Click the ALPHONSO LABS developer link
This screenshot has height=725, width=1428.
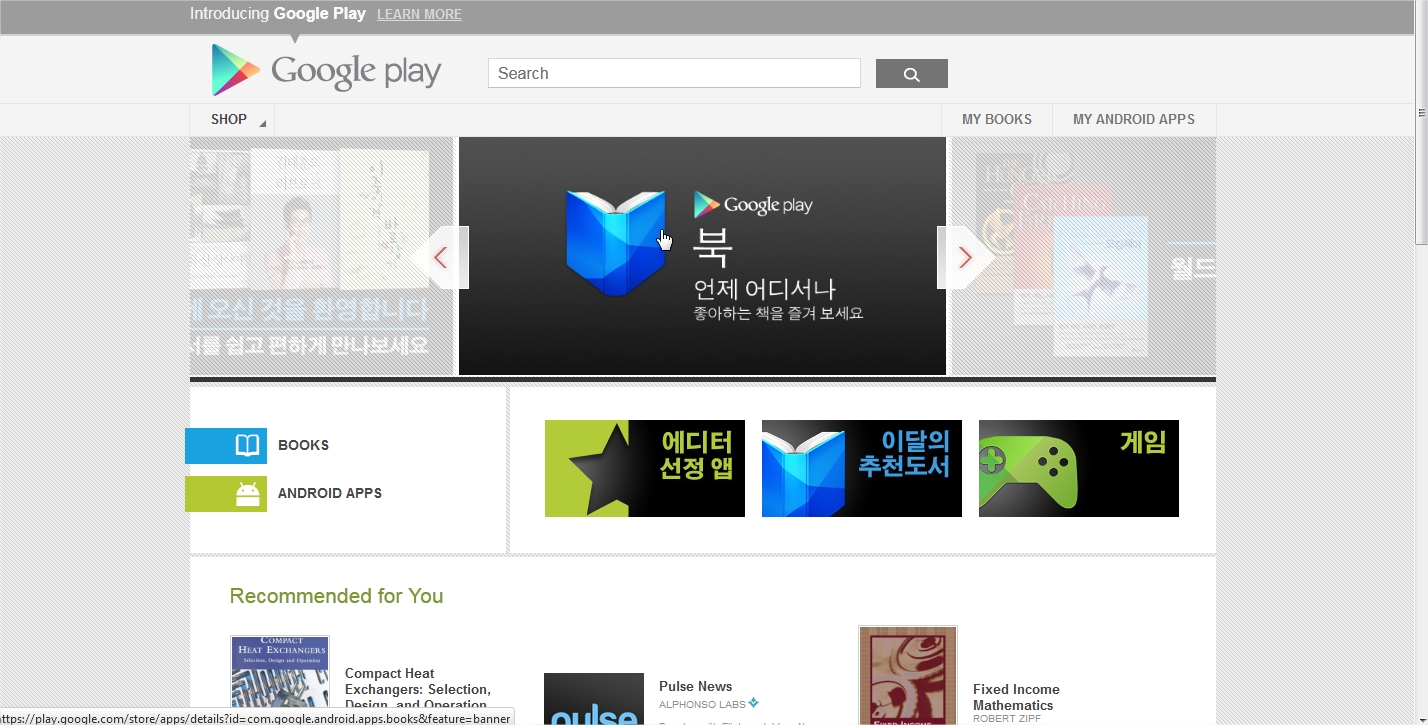[x=702, y=705]
